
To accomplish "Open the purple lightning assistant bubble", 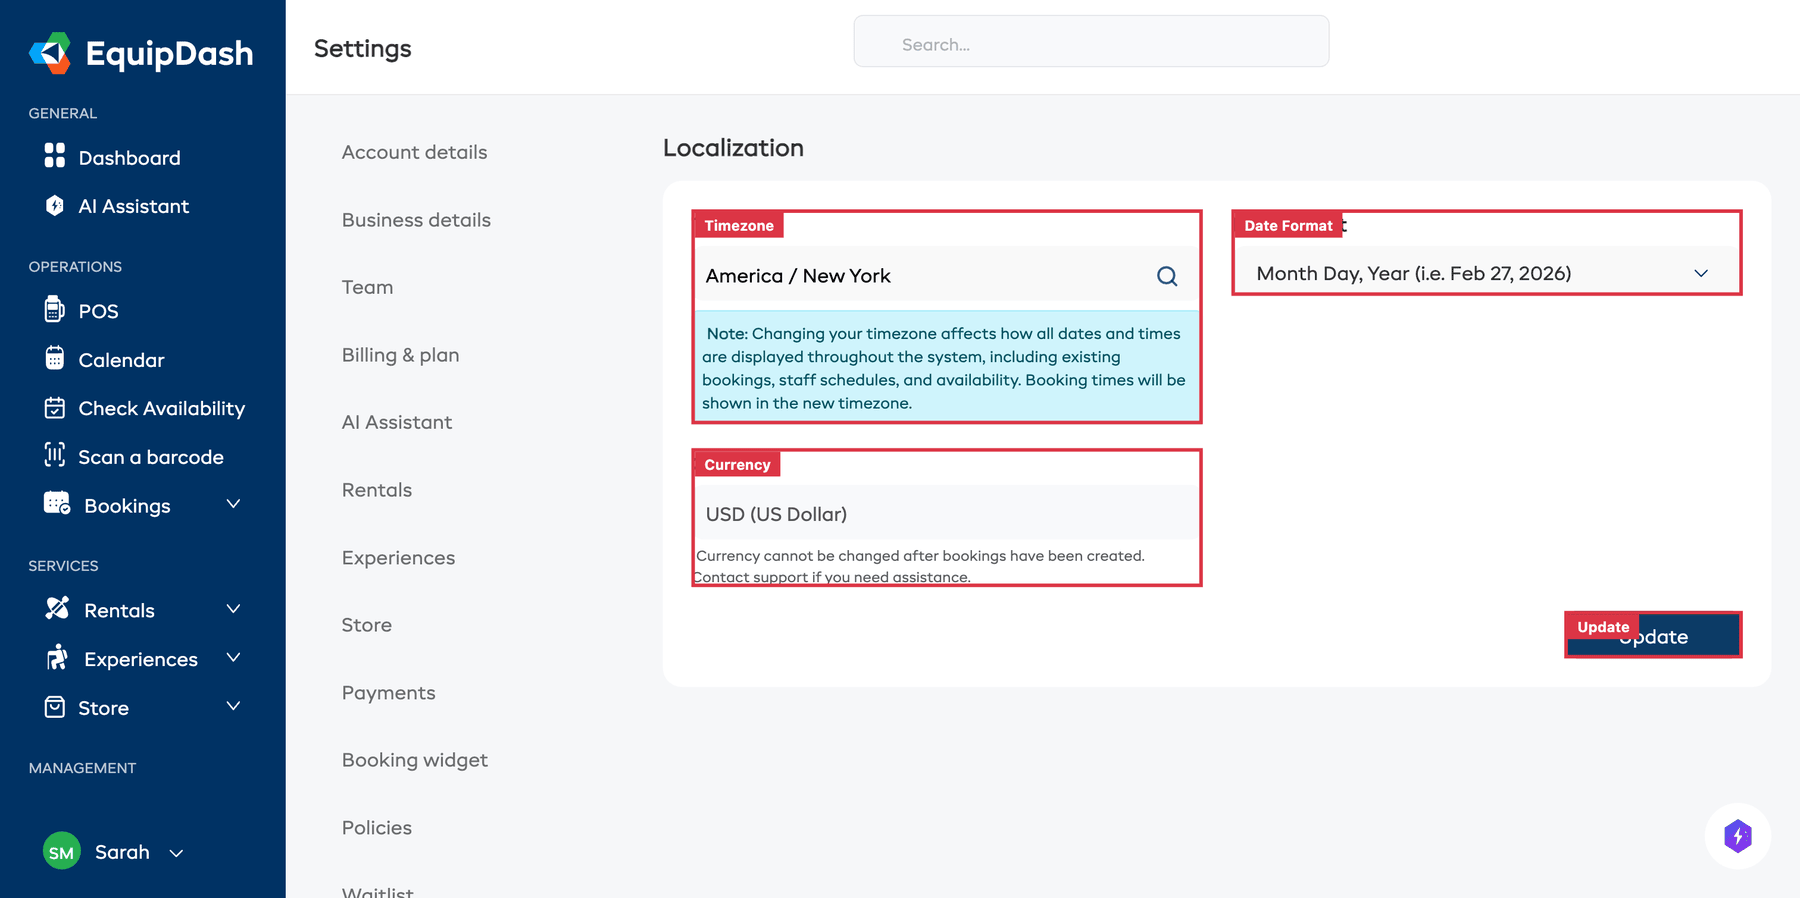I will (1738, 836).
